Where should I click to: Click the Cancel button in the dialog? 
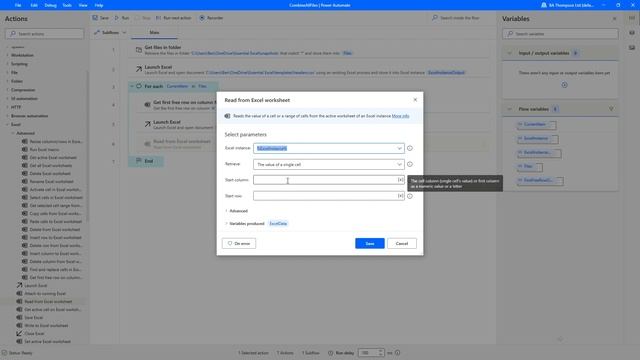[402, 243]
